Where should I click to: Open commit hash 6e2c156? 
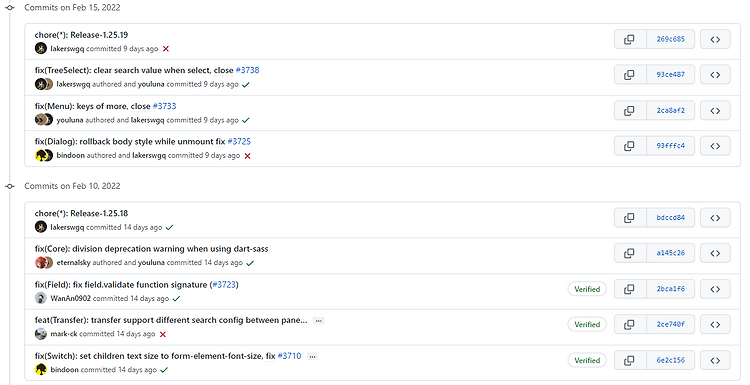click(x=670, y=360)
